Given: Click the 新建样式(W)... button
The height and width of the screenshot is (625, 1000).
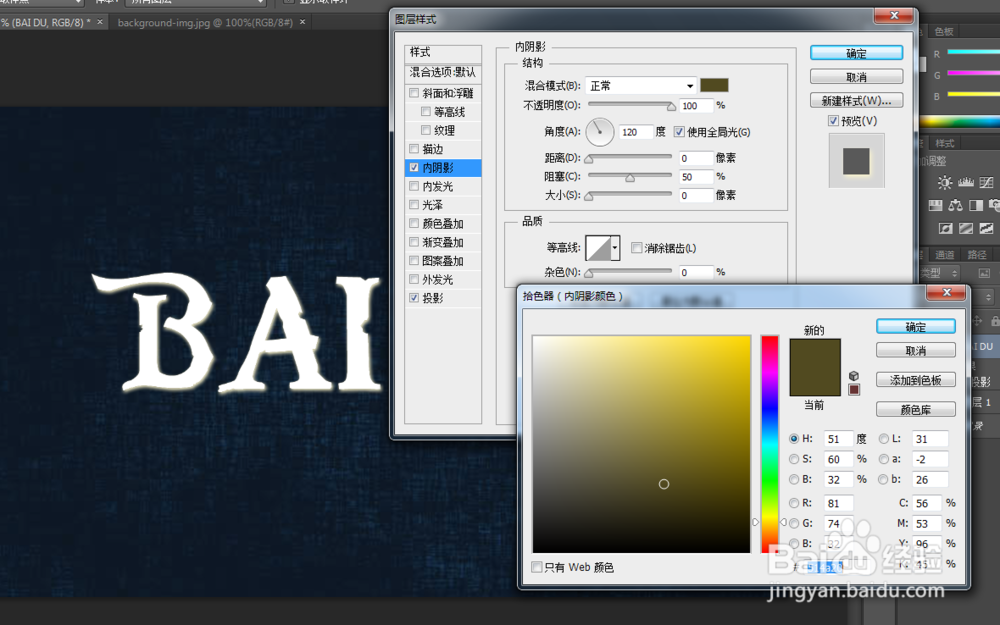Looking at the screenshot, I should (x=857, y=101).
